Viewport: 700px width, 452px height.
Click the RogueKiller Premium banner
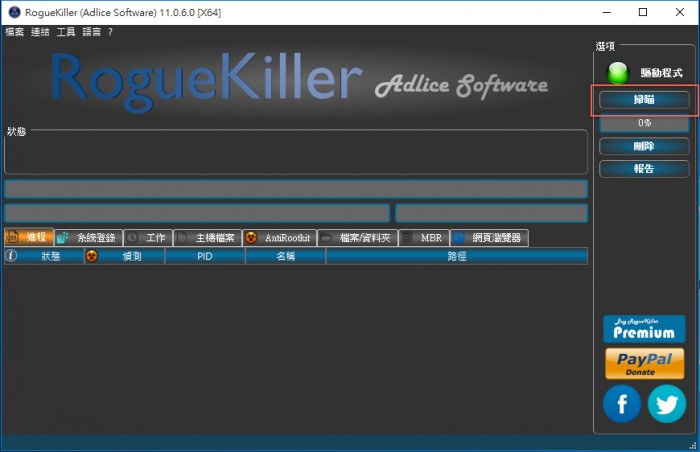coord(644,329)
